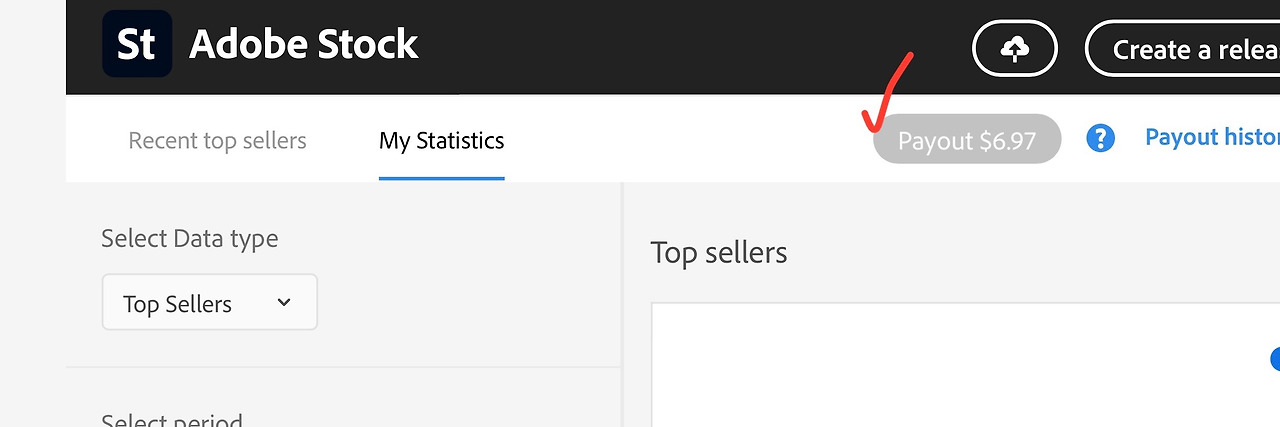Click the Top sellers panel heading
The image size is (1280, 427).
pyautogui.click(x=719, y=253)
